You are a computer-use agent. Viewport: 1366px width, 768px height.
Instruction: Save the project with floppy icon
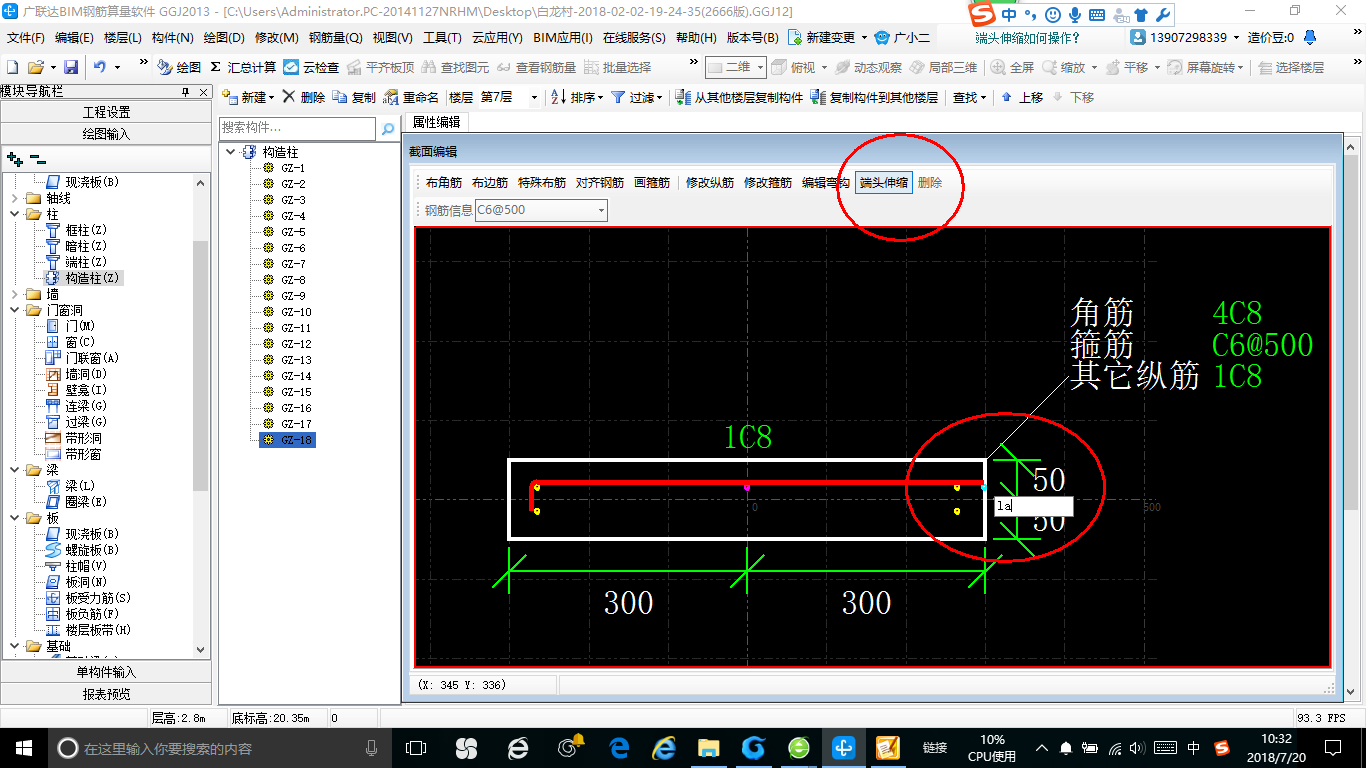(x=71, y=67)
